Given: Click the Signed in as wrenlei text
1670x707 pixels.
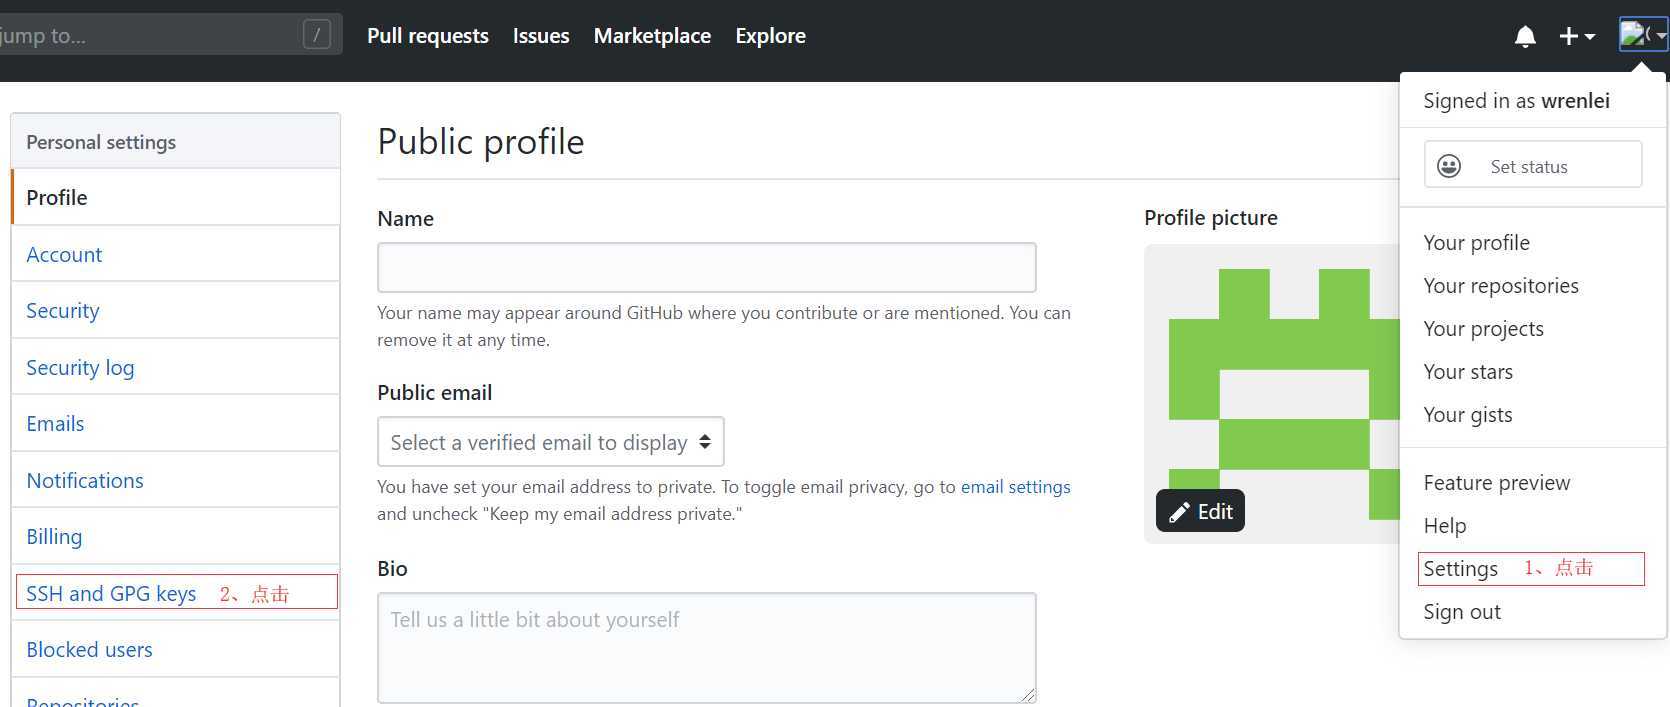Looking at the screenshot, I should point(1516,101).
